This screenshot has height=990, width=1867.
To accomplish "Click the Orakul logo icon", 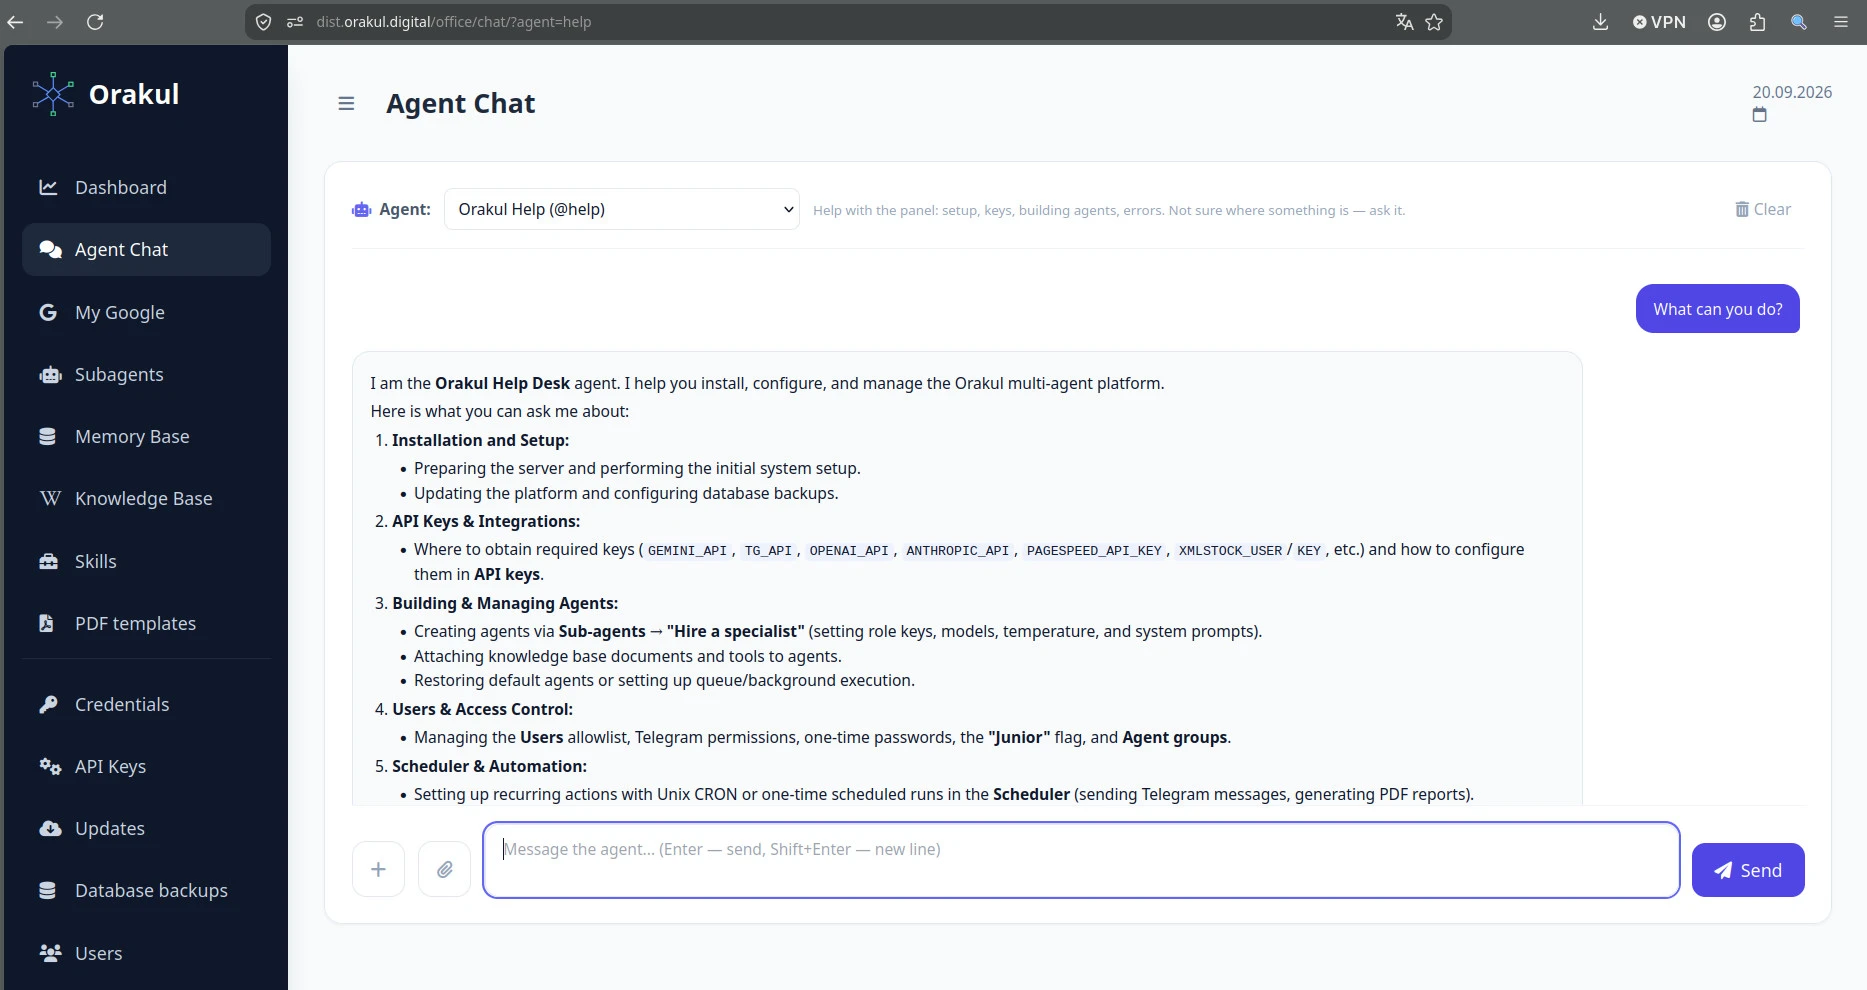I will pyautogui.click(x=53, y=94).
